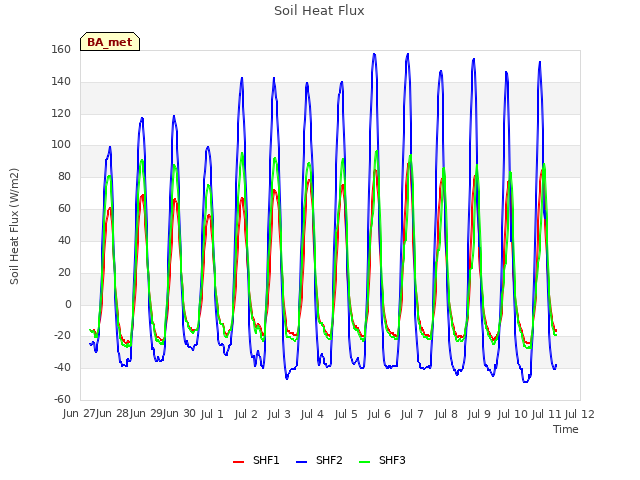Click the Jun 27 x-axis tick label

click(x=79, y=413)
